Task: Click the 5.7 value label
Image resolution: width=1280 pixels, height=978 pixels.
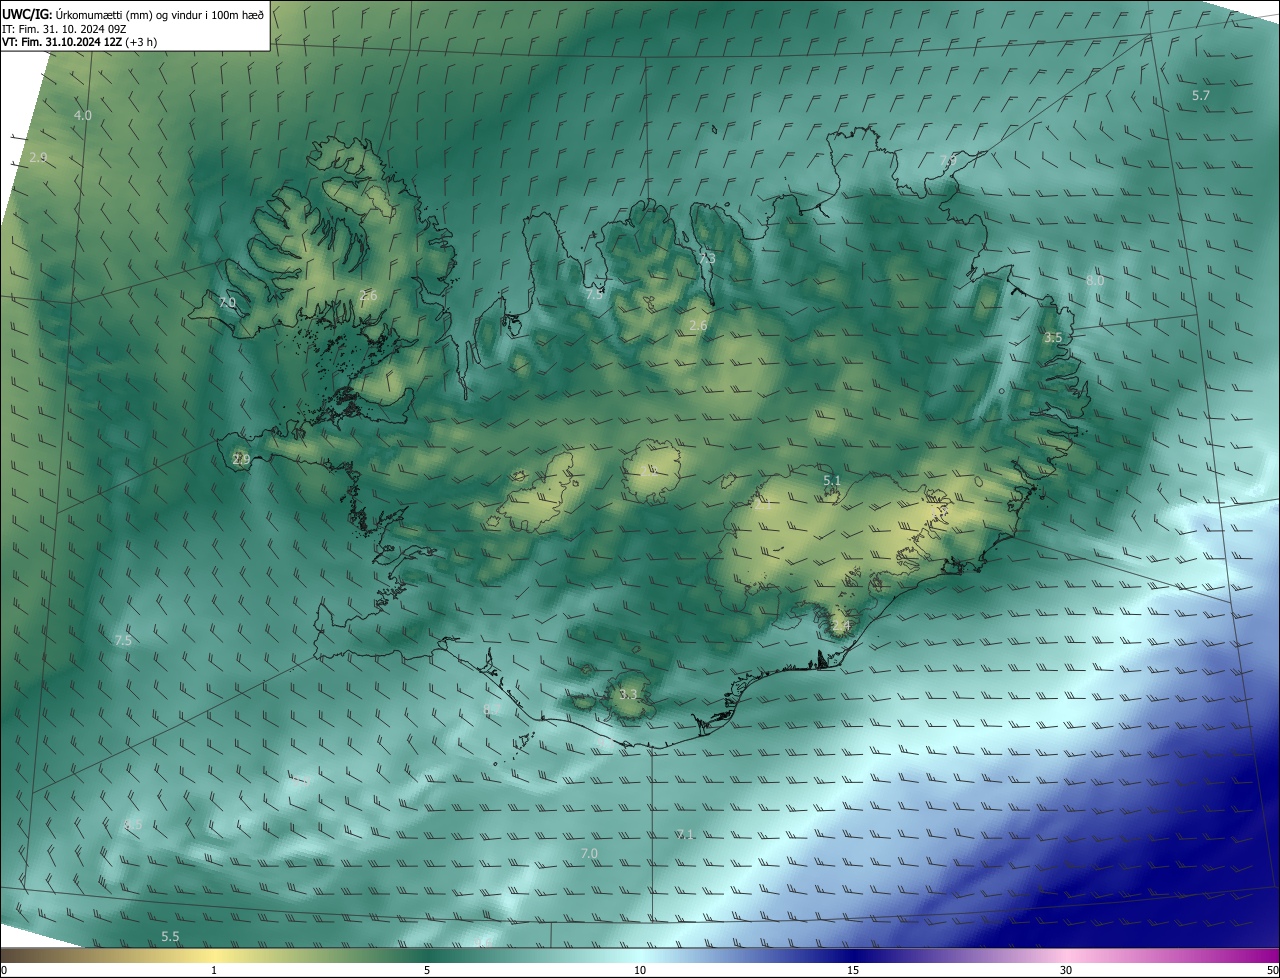Action: (x=1201, y=95)
